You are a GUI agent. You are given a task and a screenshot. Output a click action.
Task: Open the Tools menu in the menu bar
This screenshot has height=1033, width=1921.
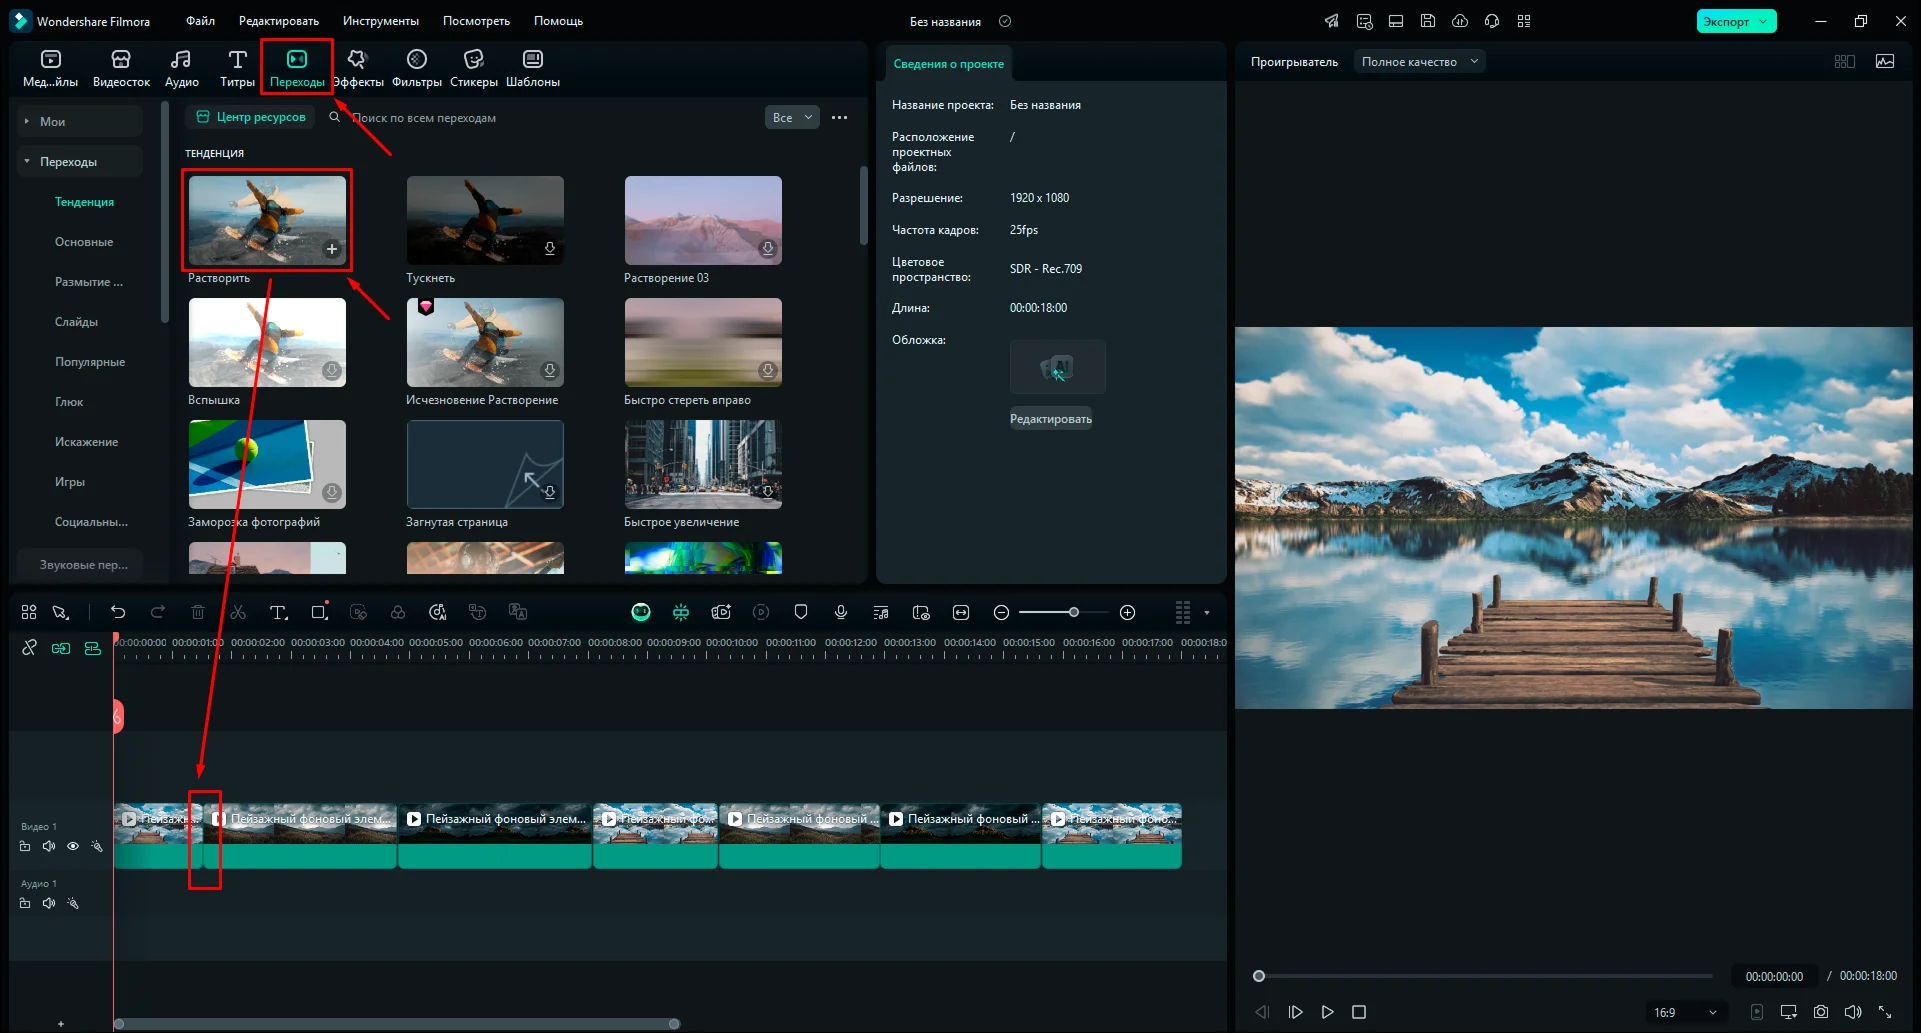[380, 21]
